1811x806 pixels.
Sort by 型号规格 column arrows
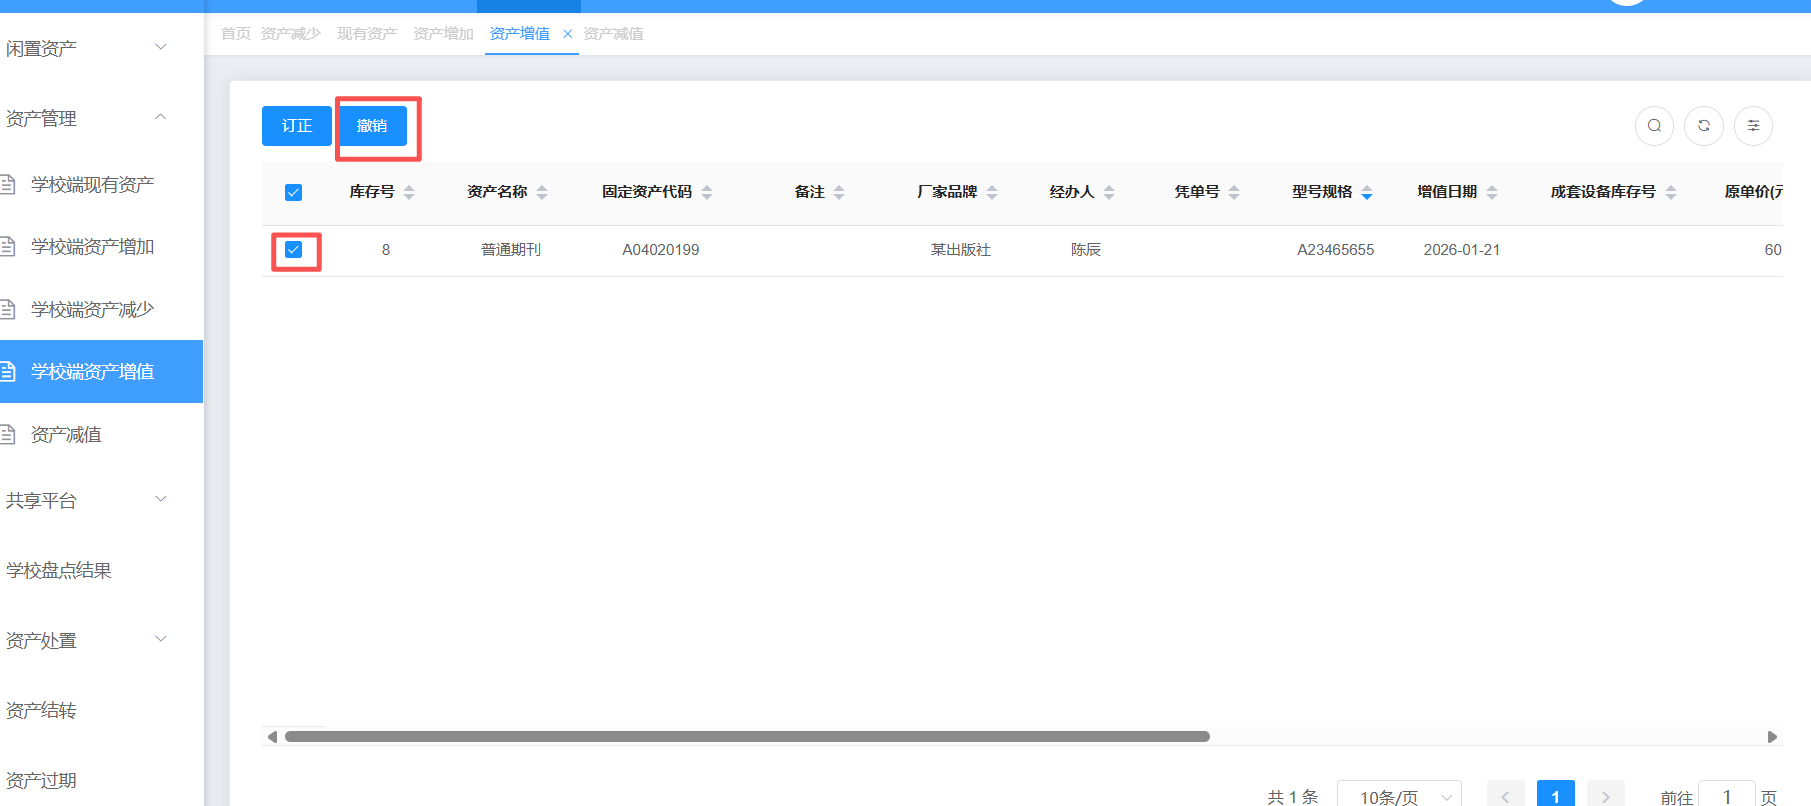(1367, 192)
